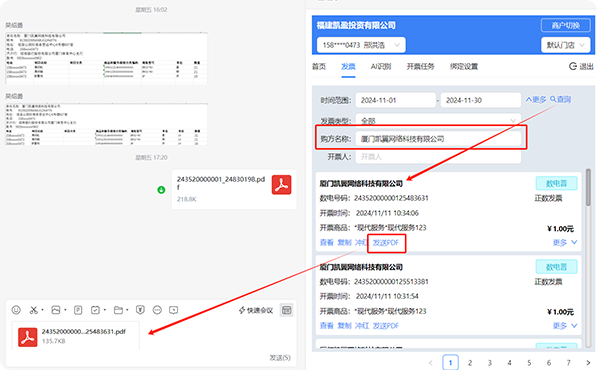Open the 24830198.pdf red PDF icon
The width and height of the screenshot is (597, 370).
281,185
